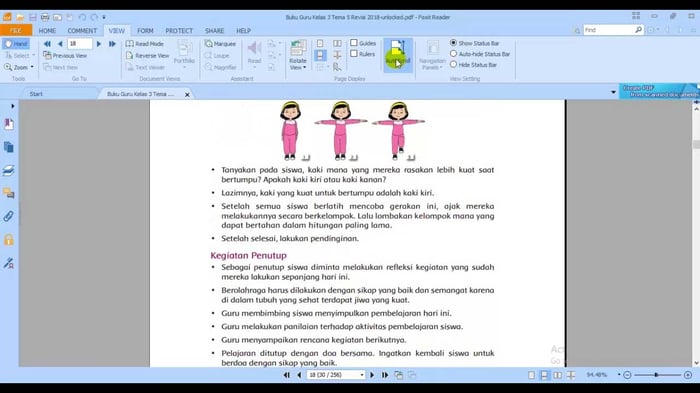
Task: Go to next page in ribbon
Action: pos(99,44)
